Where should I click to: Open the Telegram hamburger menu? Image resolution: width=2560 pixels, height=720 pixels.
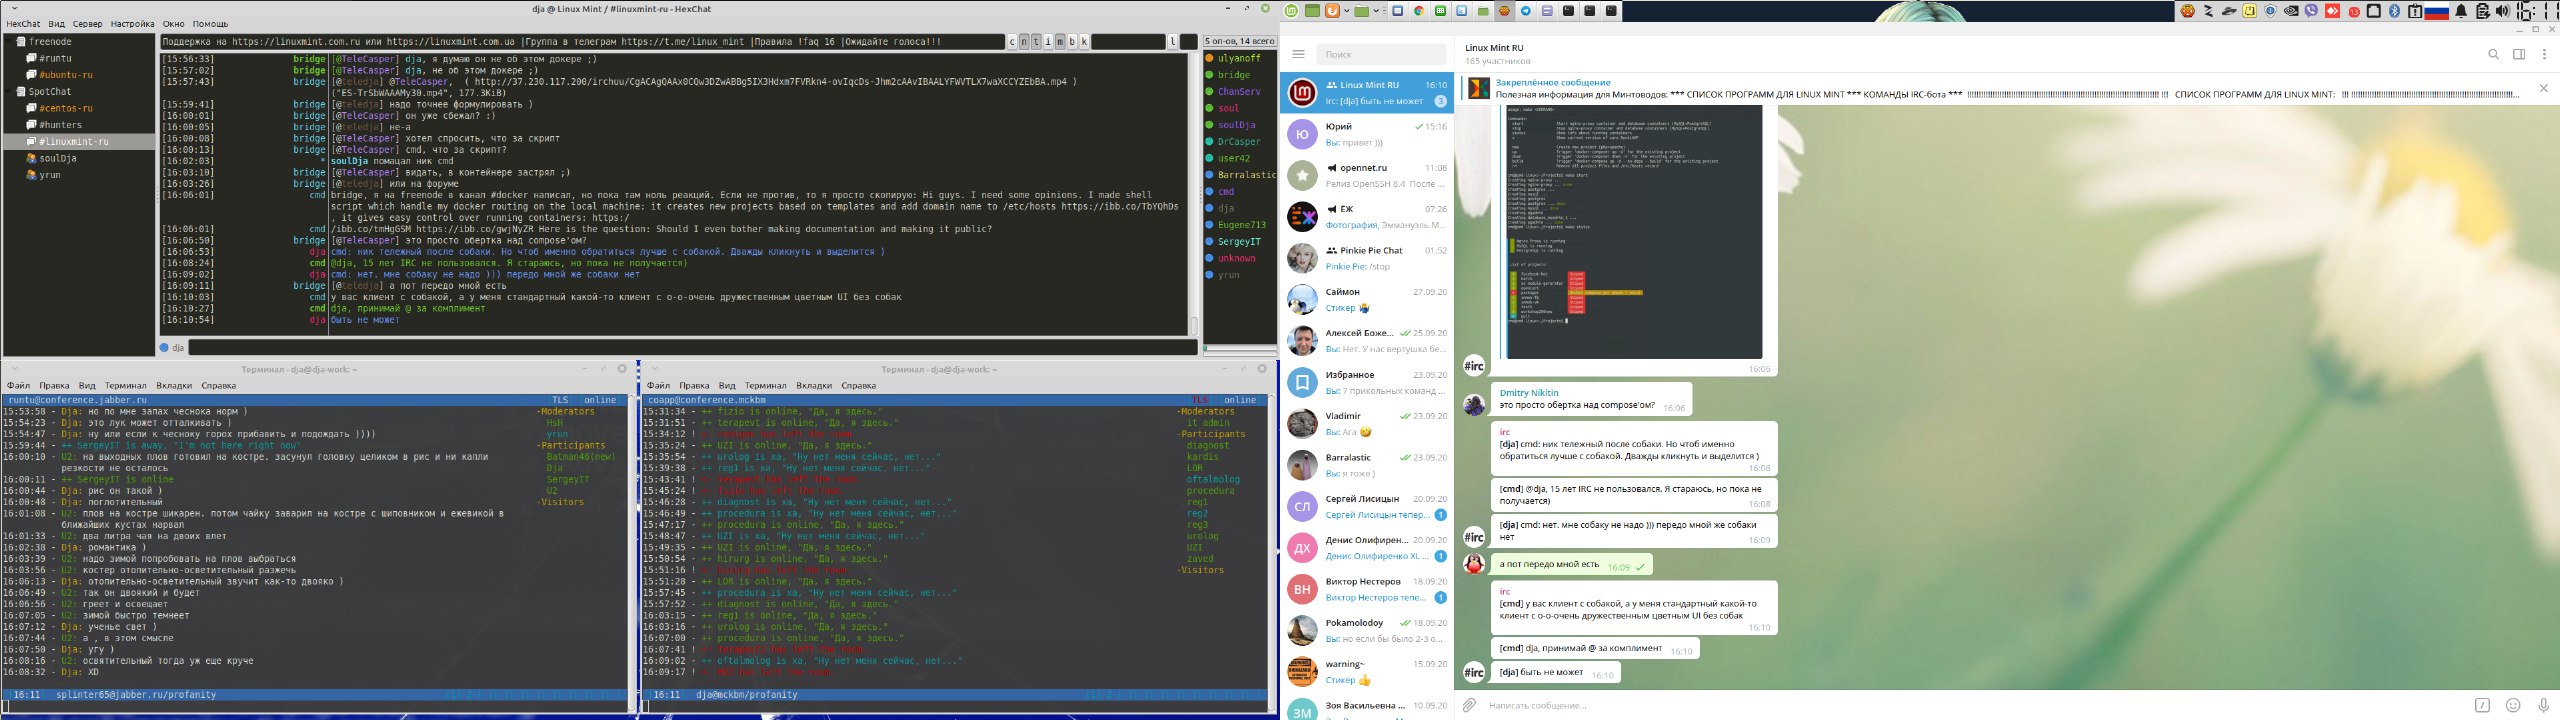[1298, 54]
